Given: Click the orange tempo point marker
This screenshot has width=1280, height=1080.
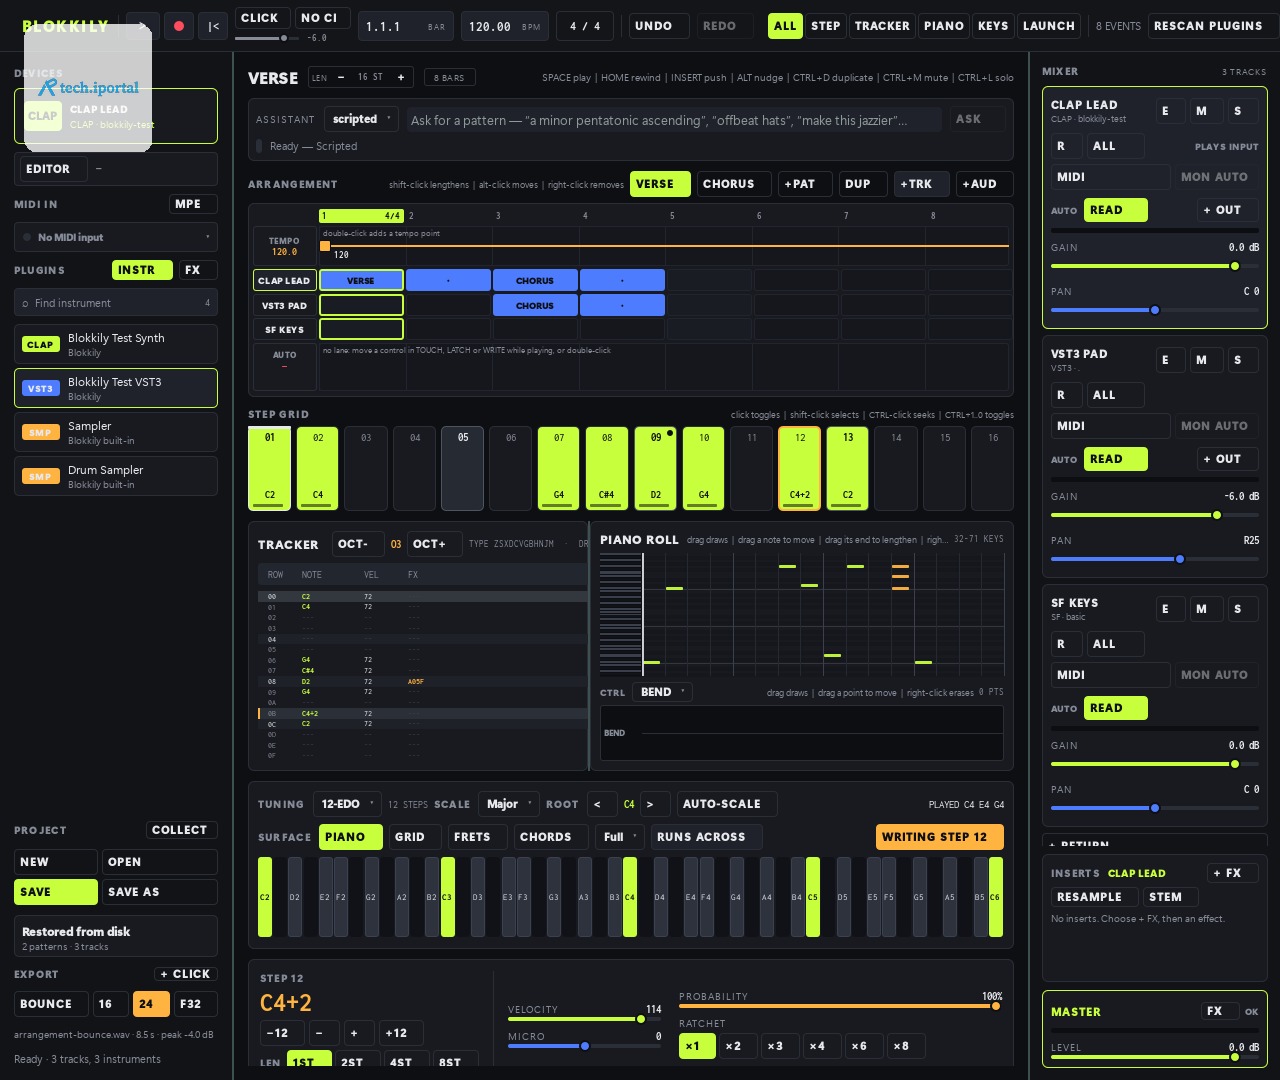Looking at the screenshot, I should (325, 245).
